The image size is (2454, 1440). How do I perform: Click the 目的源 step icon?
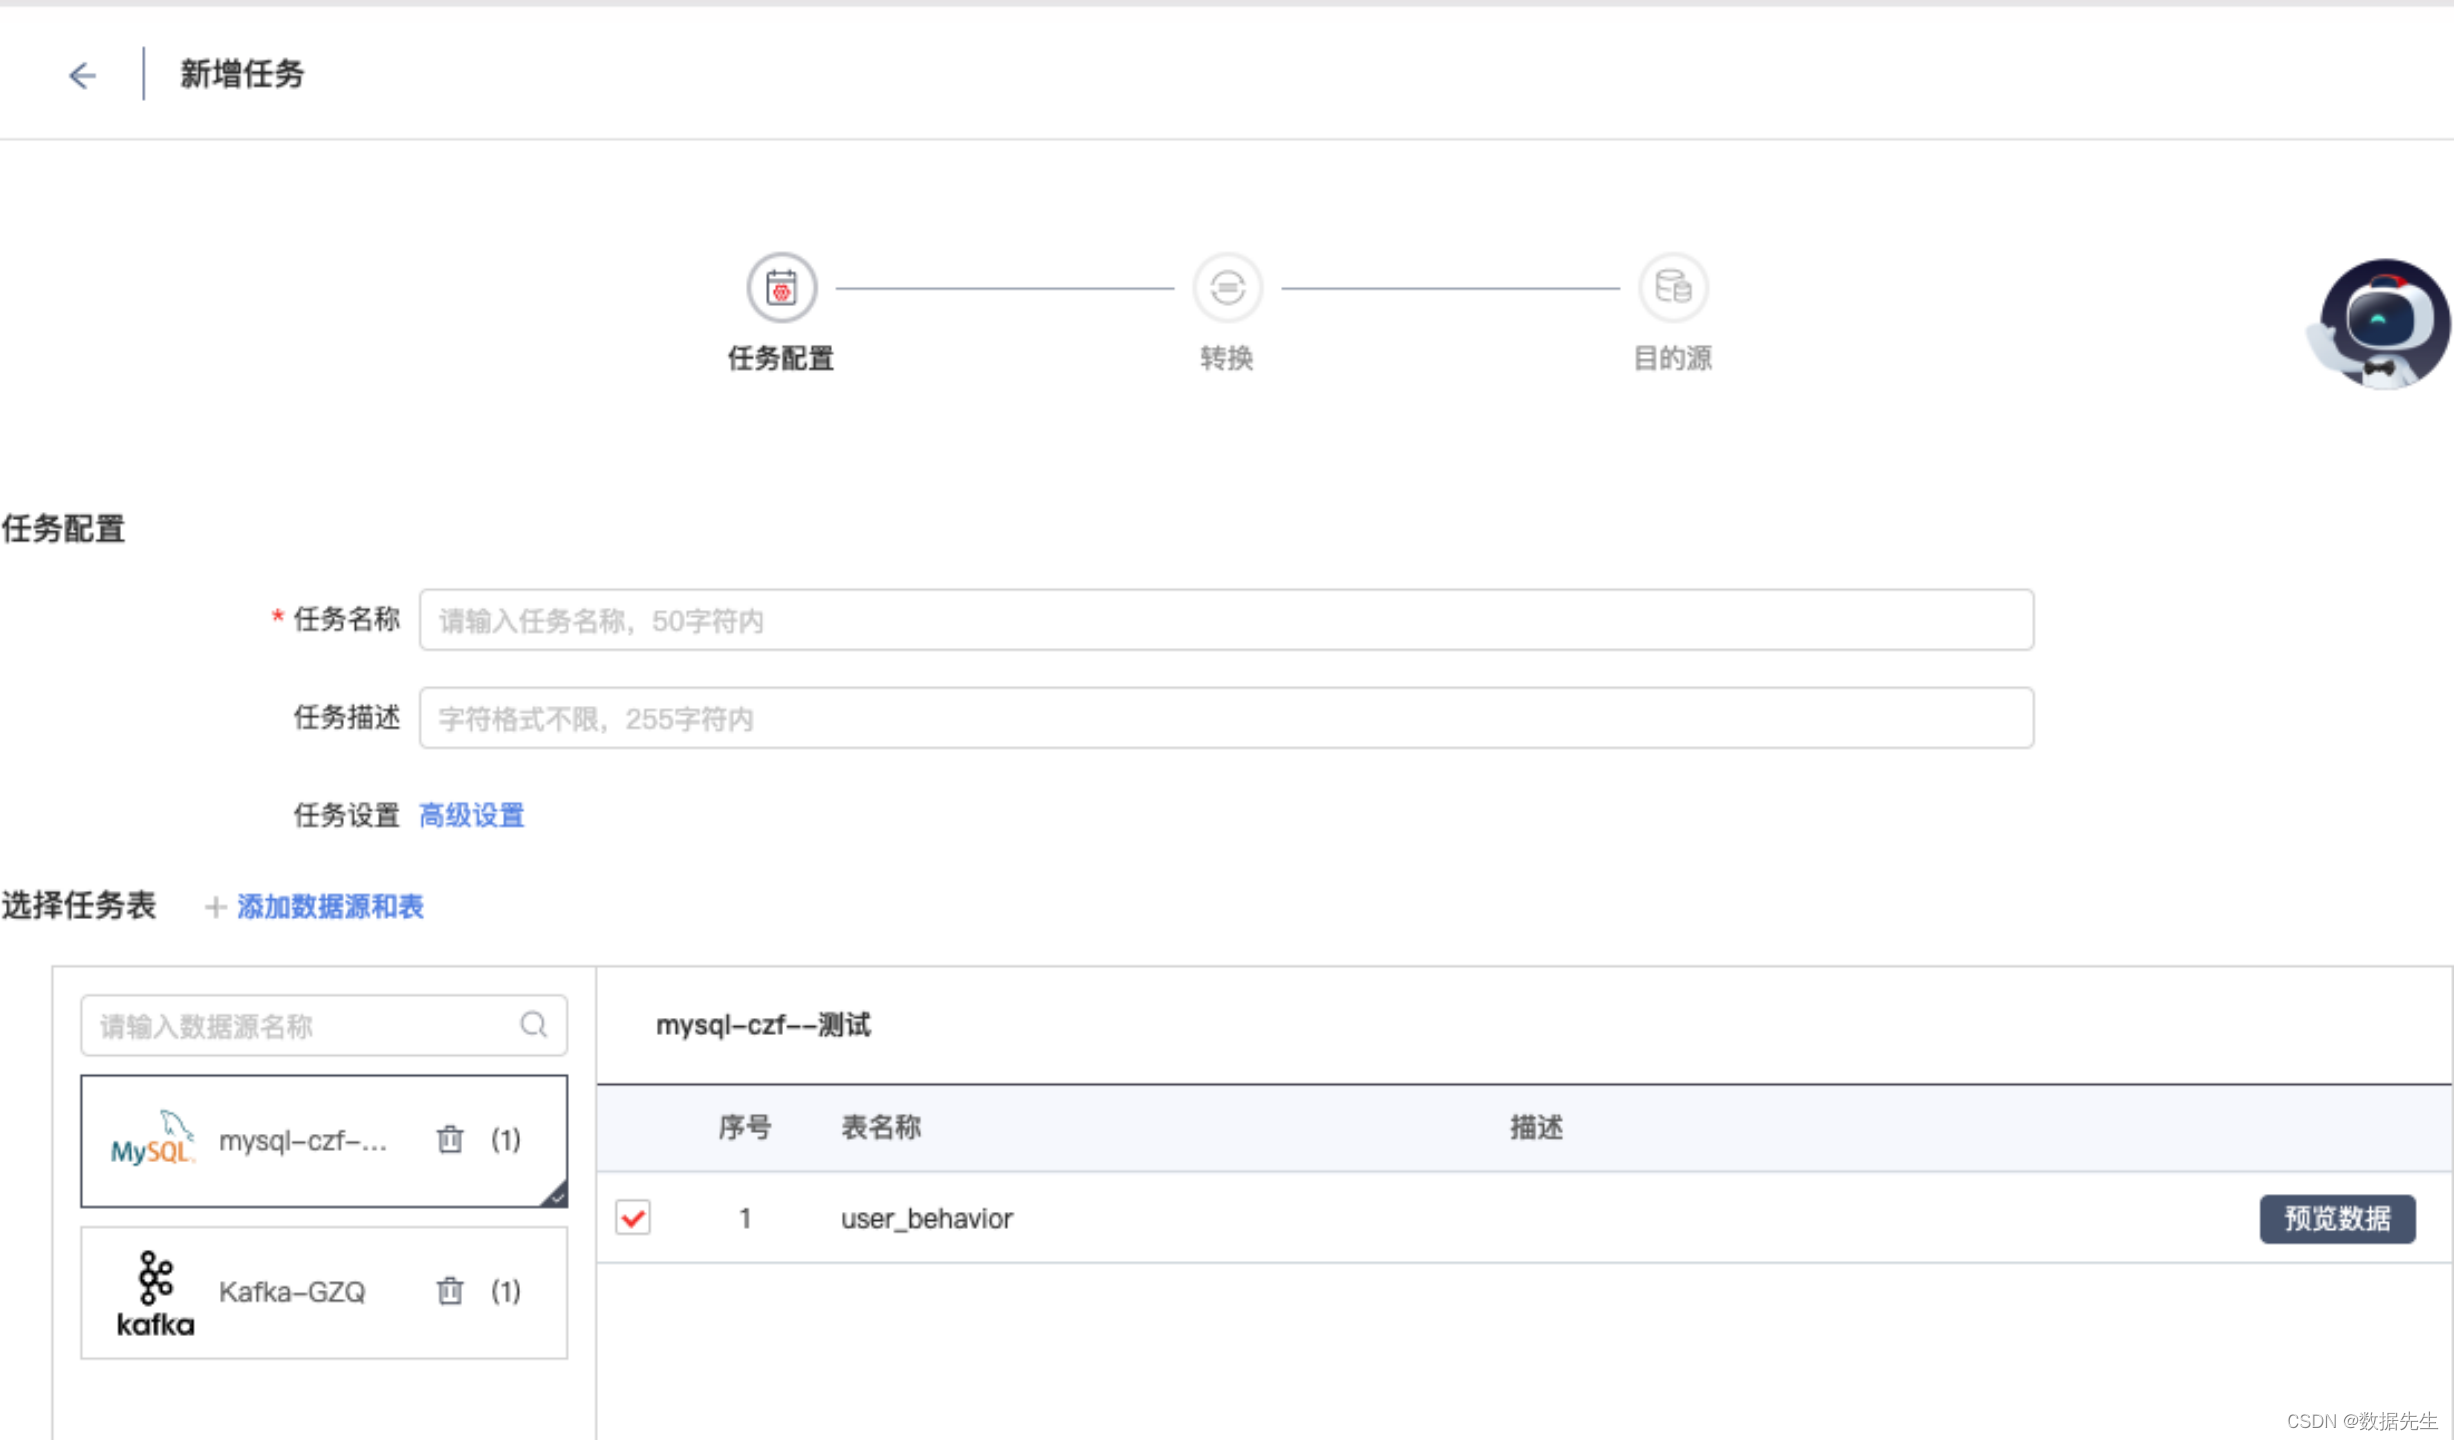pos(1672,288)
